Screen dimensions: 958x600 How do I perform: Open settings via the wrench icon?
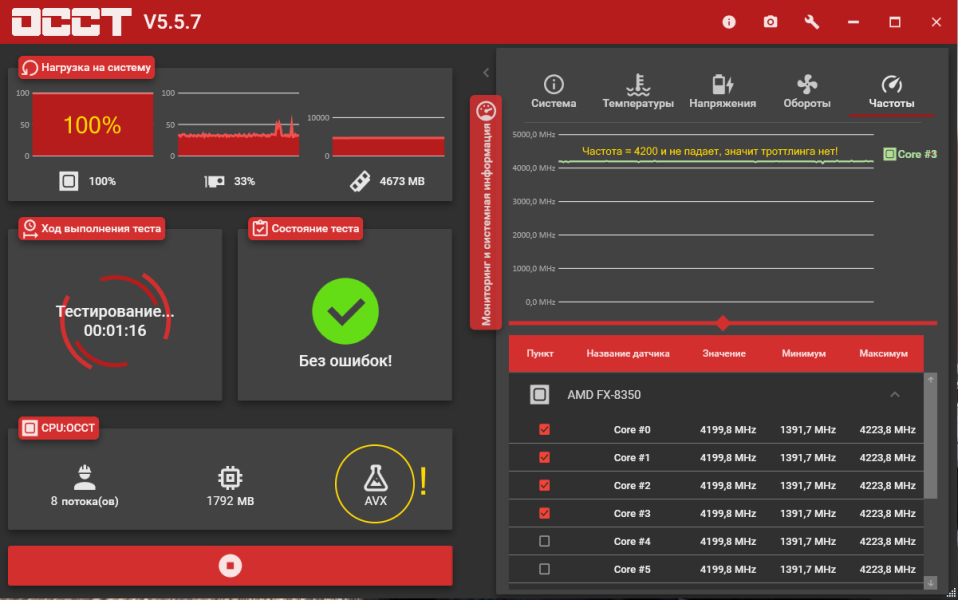pos(811,22)
